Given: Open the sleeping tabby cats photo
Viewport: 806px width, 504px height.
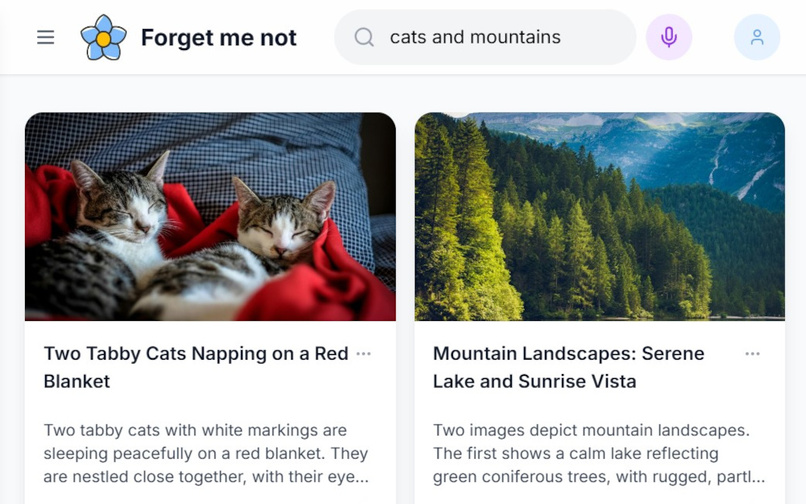Looking at the screenshot, I should 210,217.
